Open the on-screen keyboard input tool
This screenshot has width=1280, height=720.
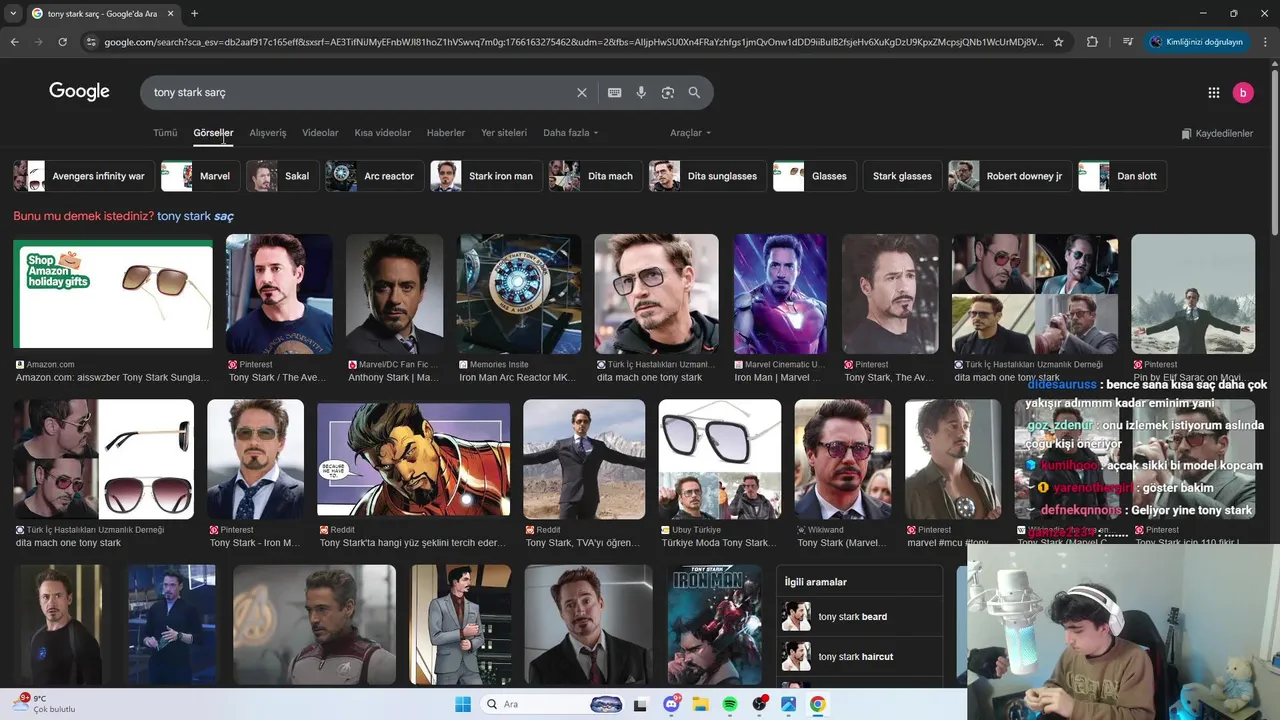615,92
